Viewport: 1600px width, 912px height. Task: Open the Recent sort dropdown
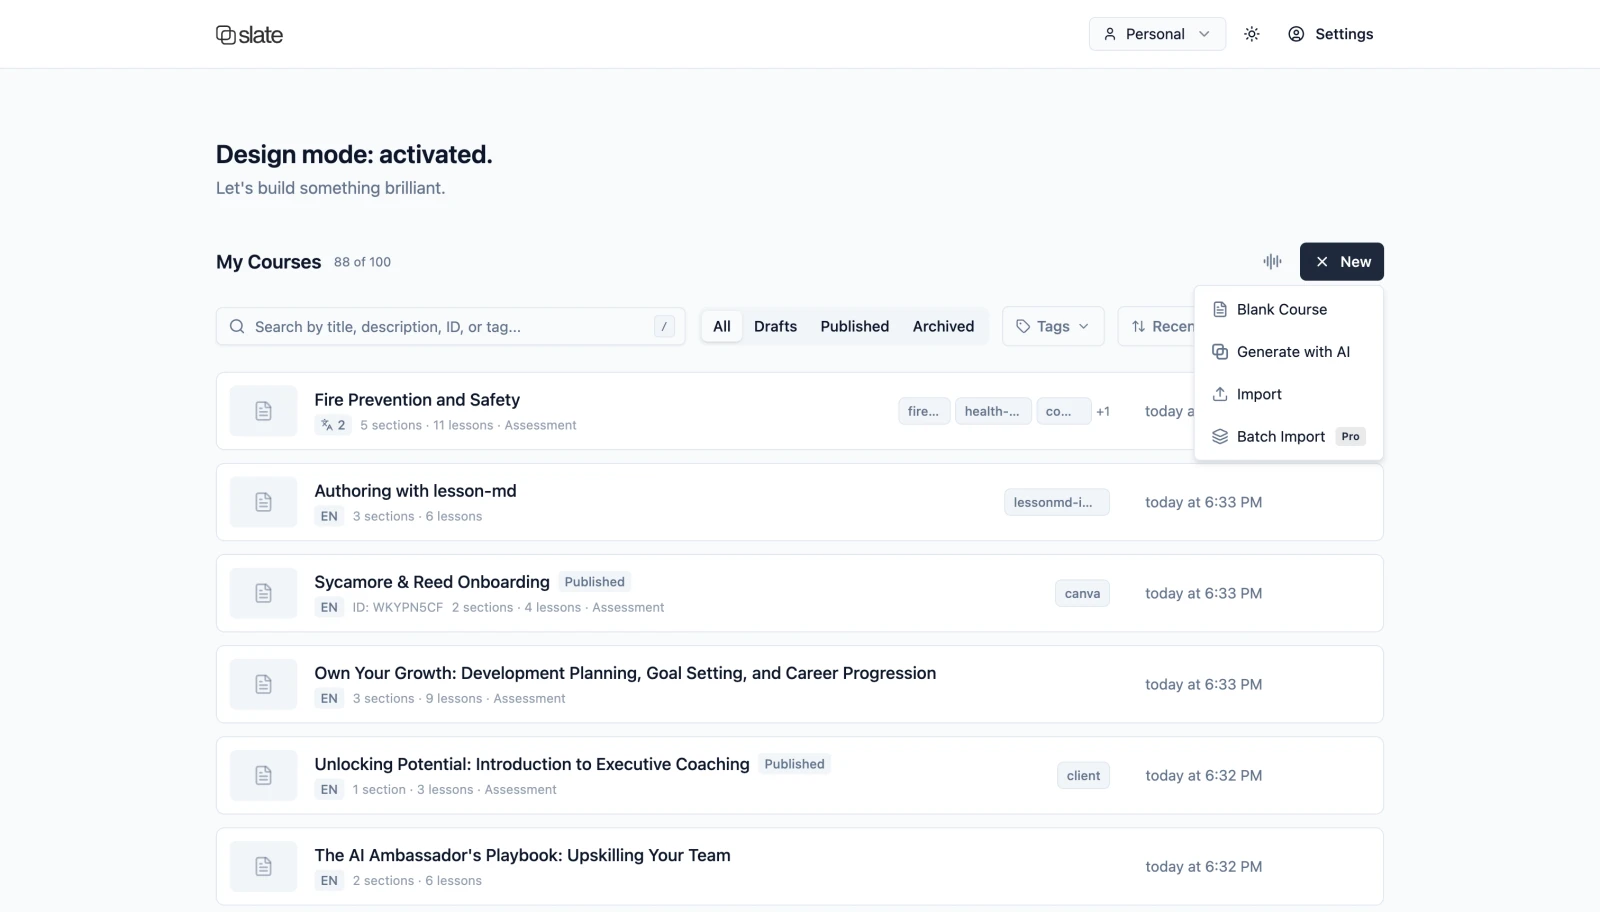point(1156,326)
